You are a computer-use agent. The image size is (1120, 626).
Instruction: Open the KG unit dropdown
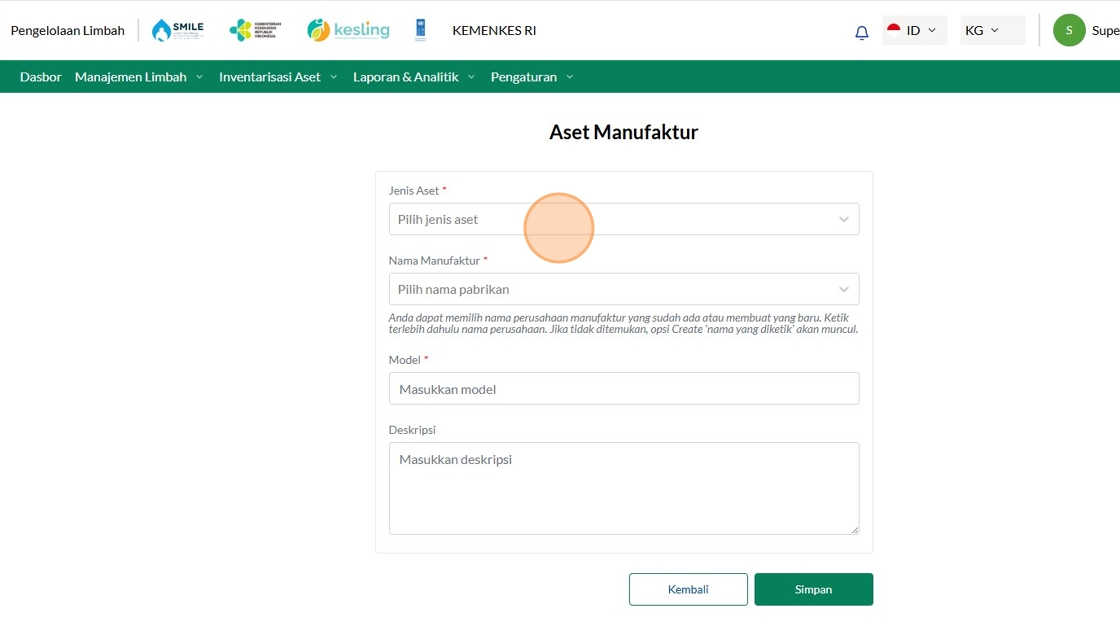tap(992, 30)
